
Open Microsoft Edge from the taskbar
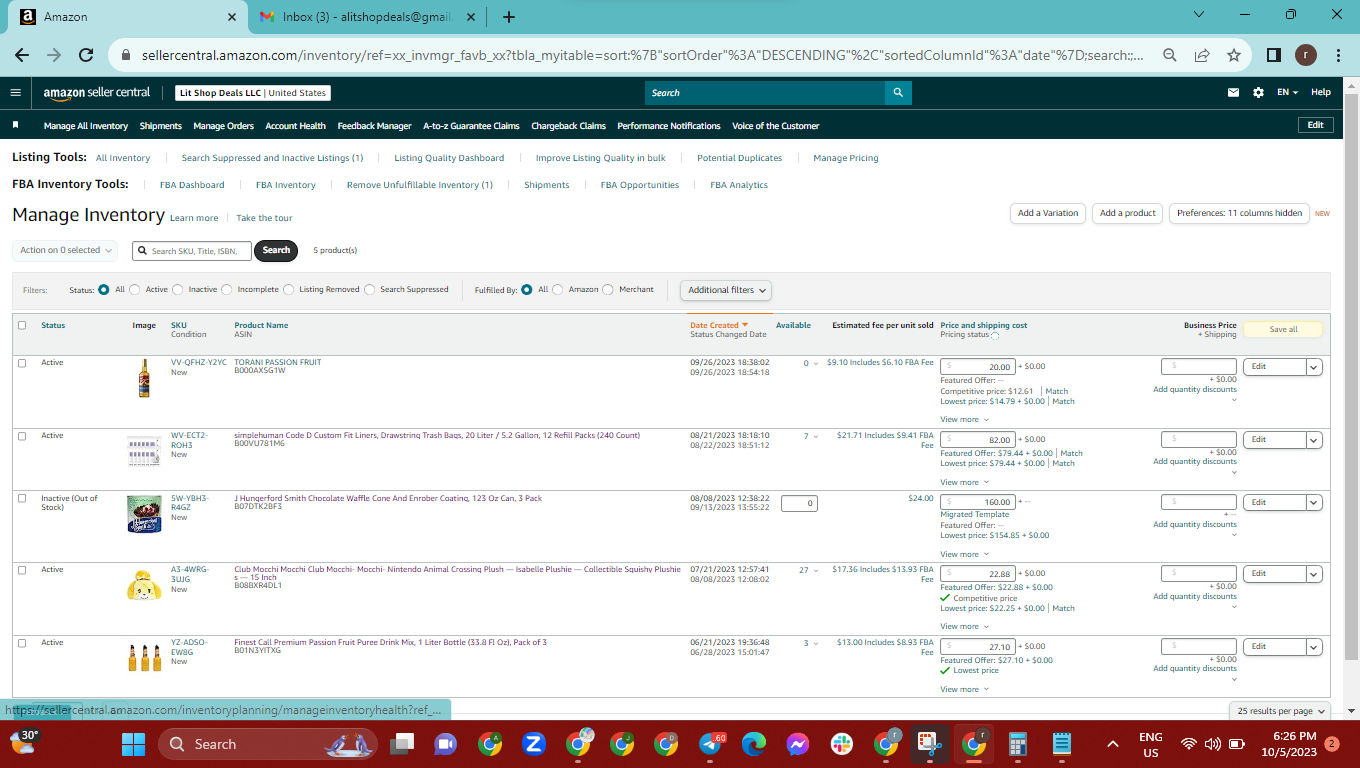[x=753, y=744]
